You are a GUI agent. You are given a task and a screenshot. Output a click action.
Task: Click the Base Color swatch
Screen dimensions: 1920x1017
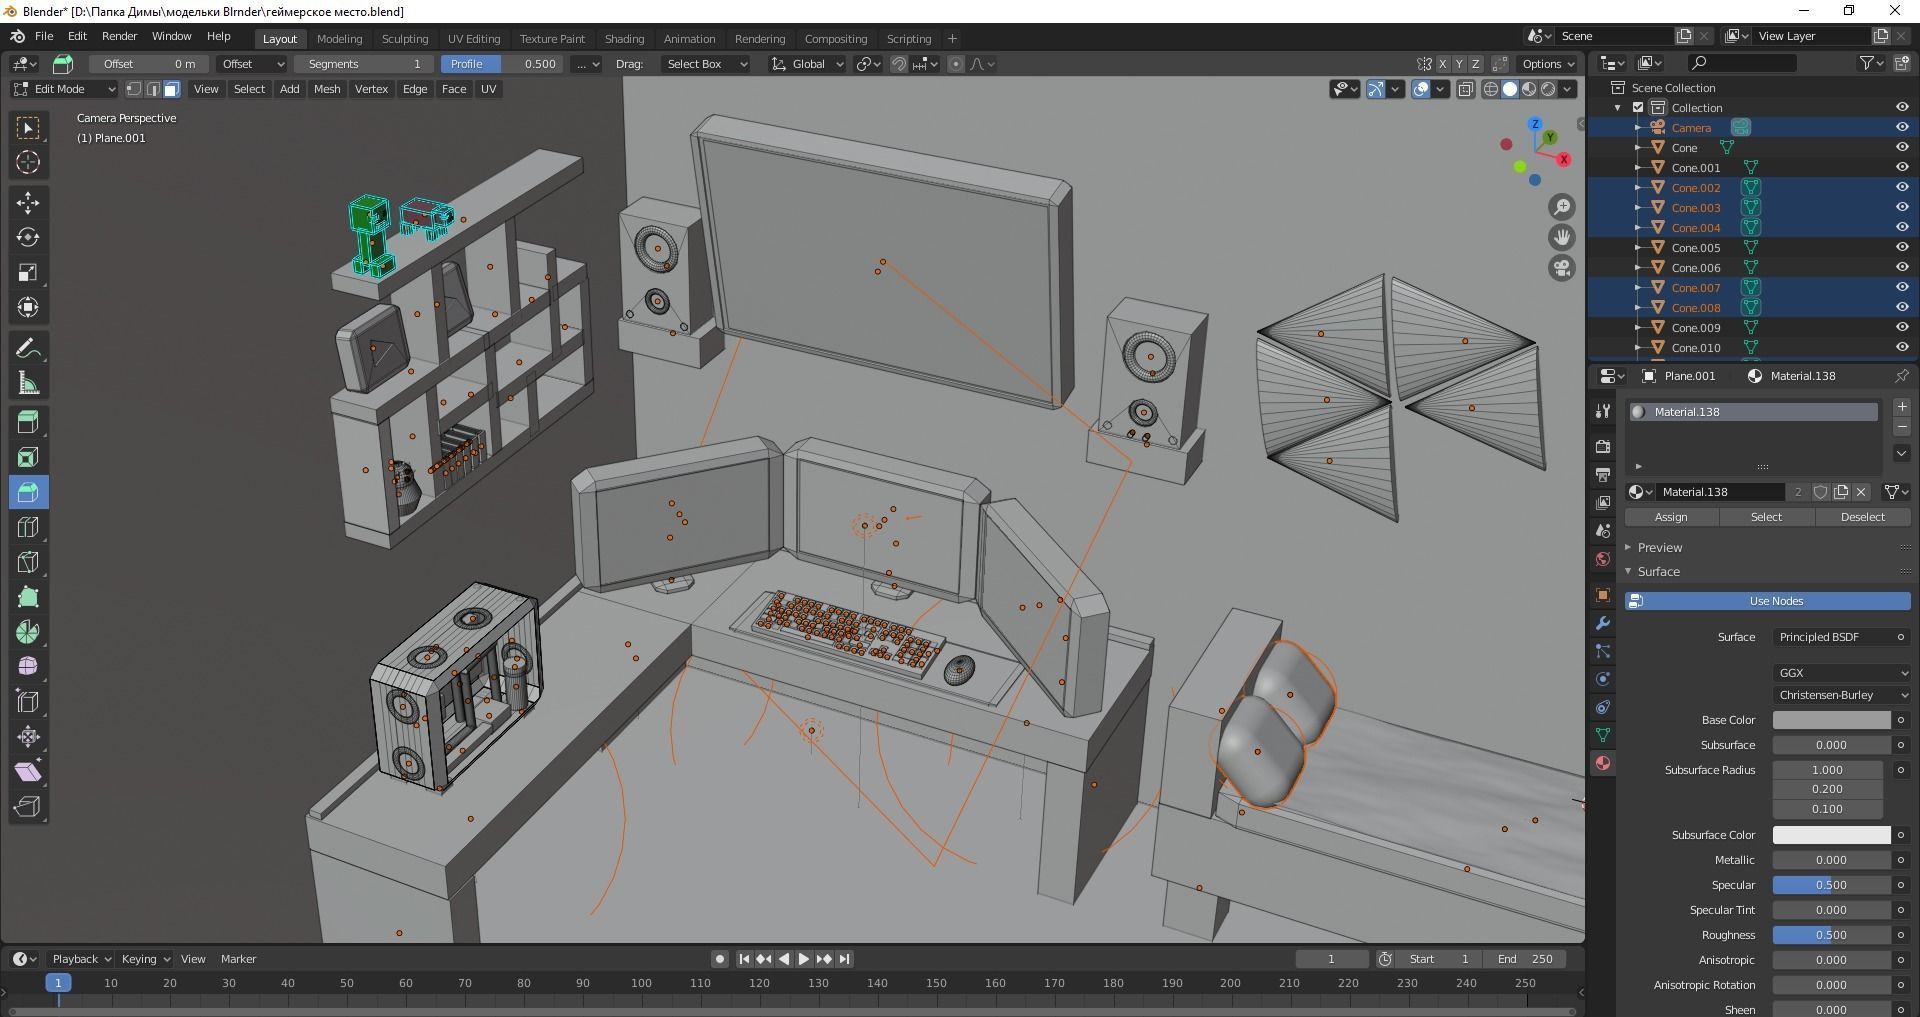[x=1831, y=720]
